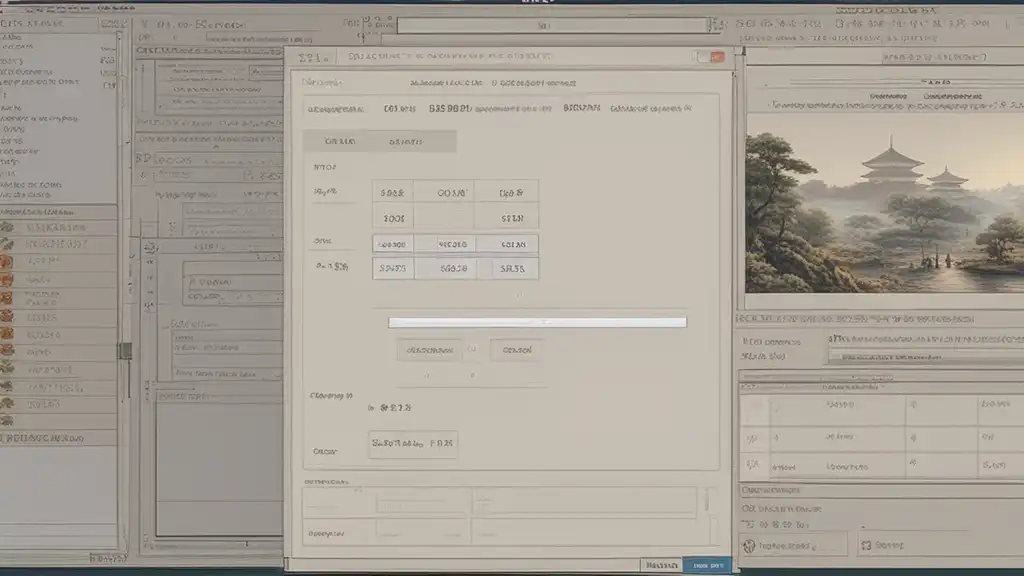The width and height of the screenshot is (1024, 576).
Task: Select the second red icon in the sidebar list
Action: (7, 278)
